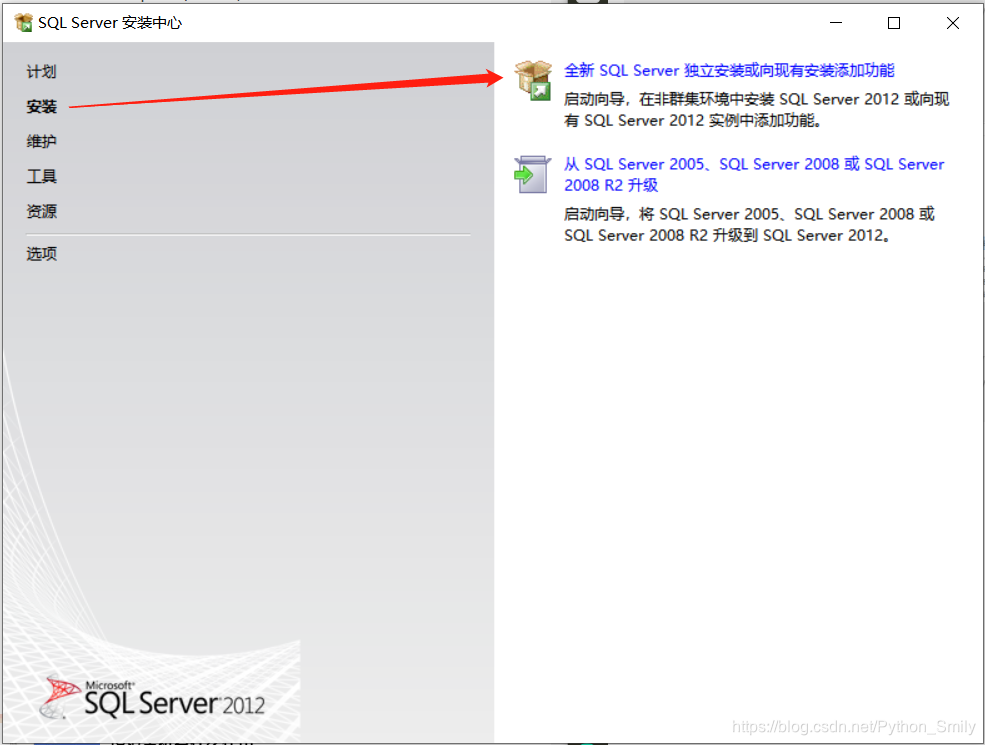Select the 选项 sidebar item
This screenshot has width=985, height=745.
coord(41,254)
